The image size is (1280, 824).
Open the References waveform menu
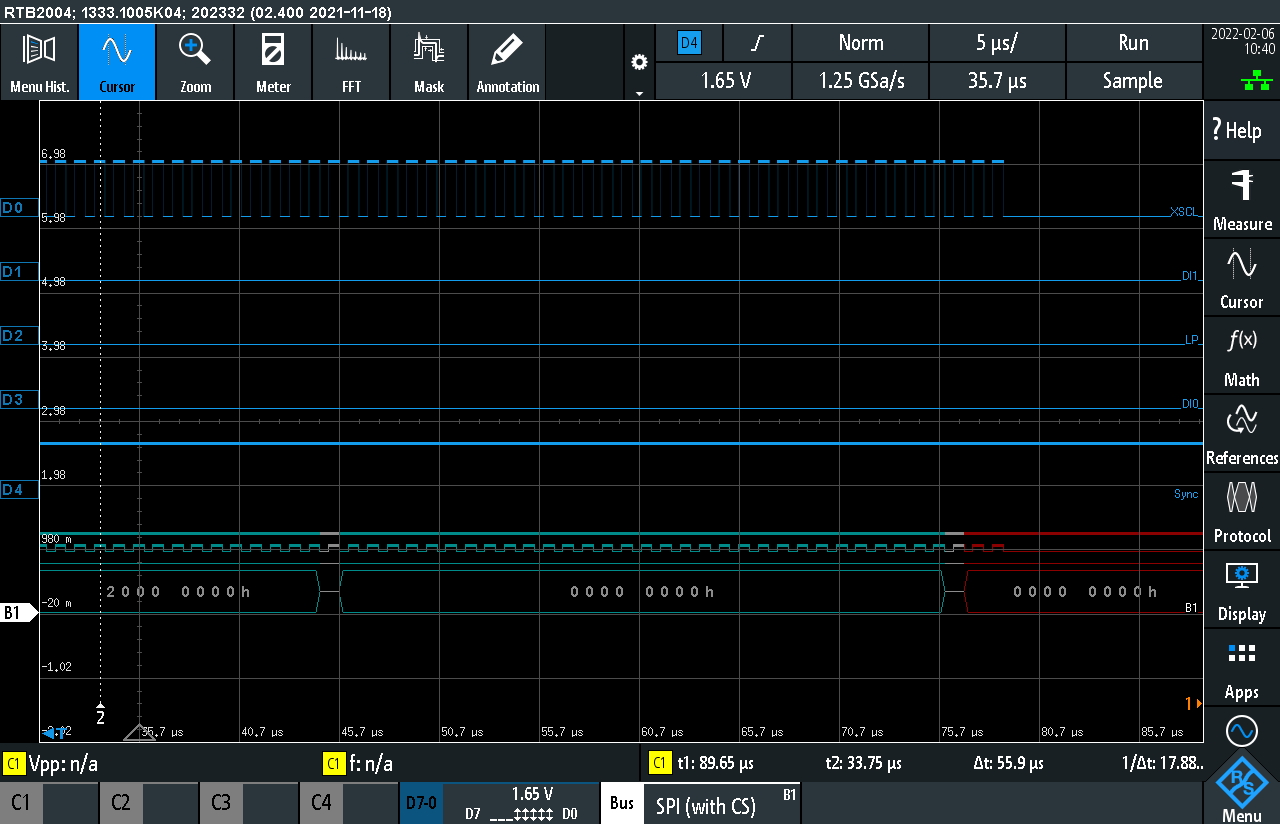coord(1241,434)
